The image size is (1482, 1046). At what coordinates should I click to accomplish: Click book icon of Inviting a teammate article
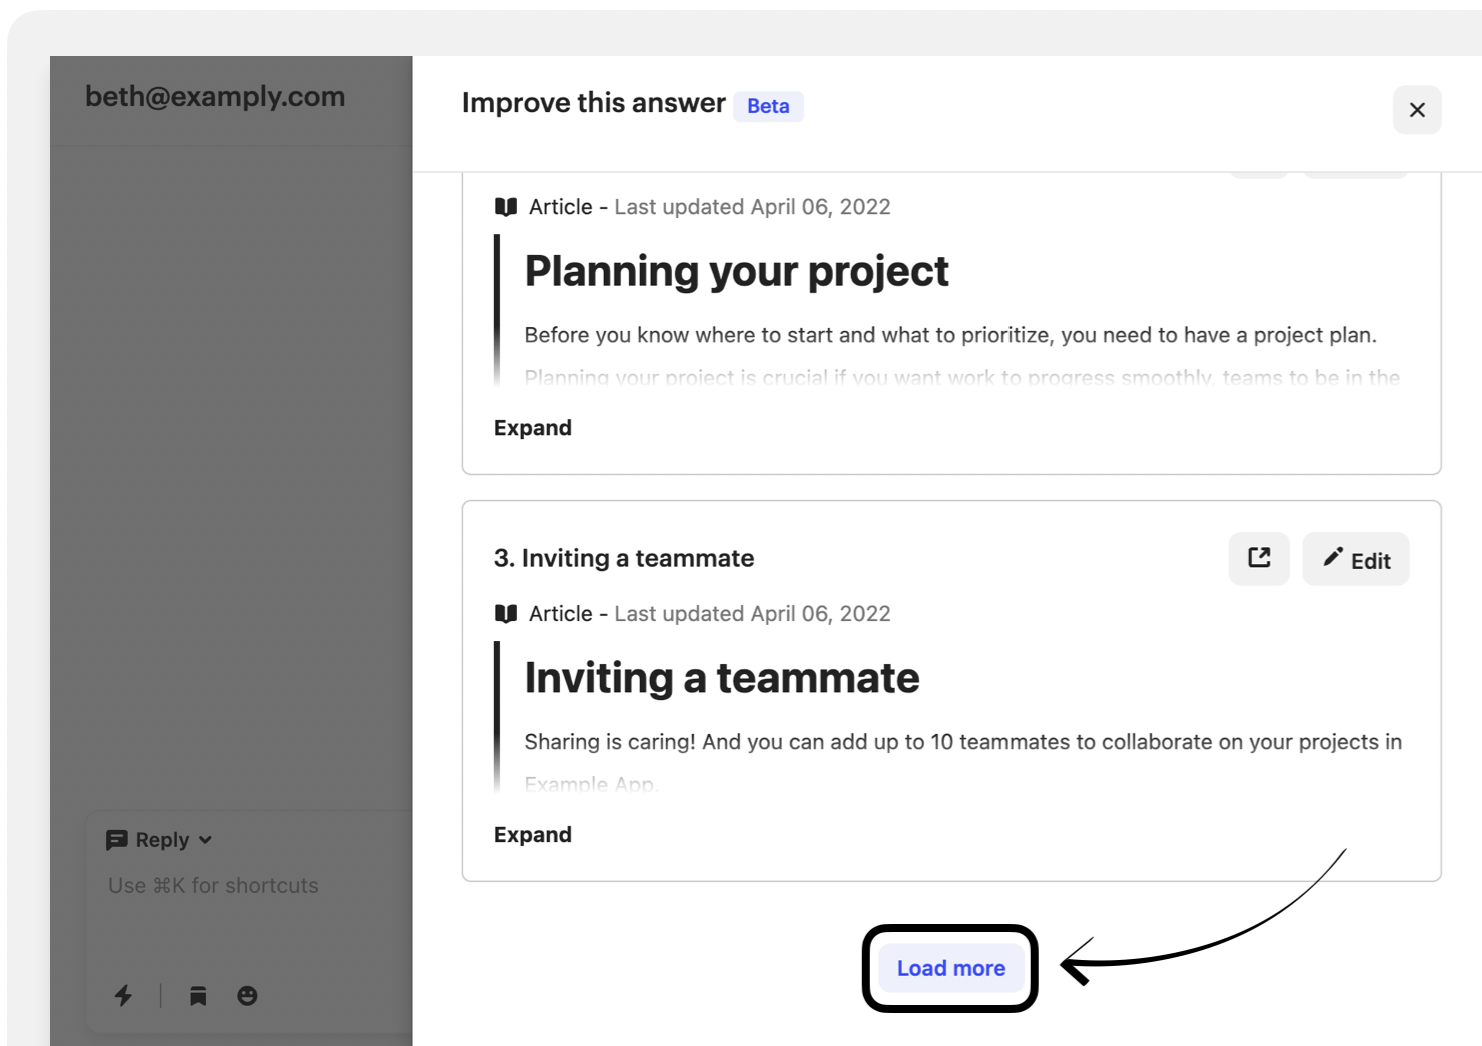coord(506,614)
